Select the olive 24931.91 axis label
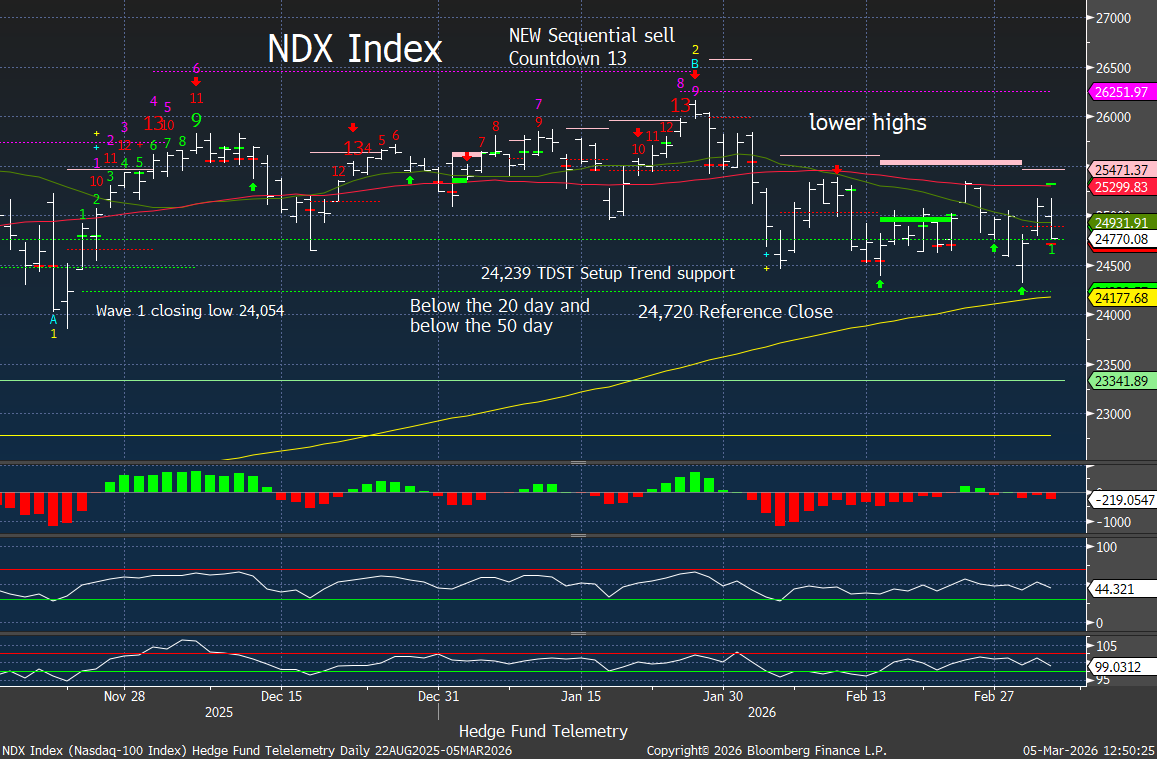 1120,223
